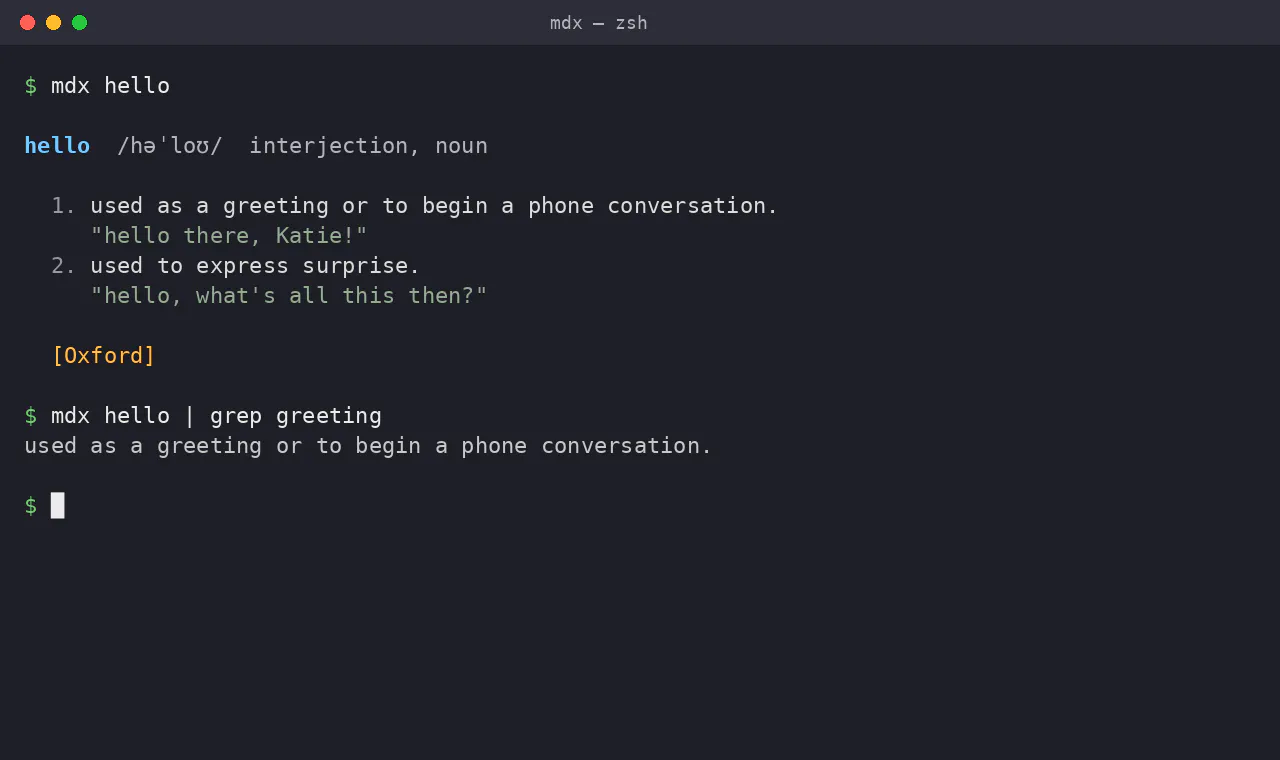
Task: Click the bold blue headword 'hello'
Action: 57,146
